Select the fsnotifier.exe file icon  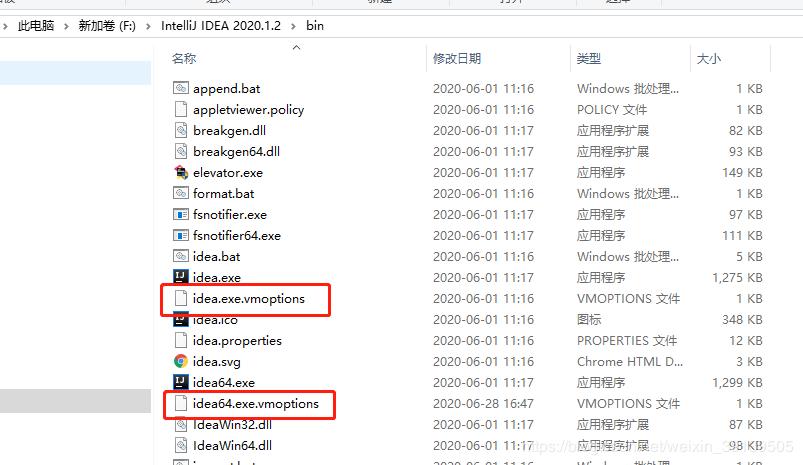tap(181, 215)
